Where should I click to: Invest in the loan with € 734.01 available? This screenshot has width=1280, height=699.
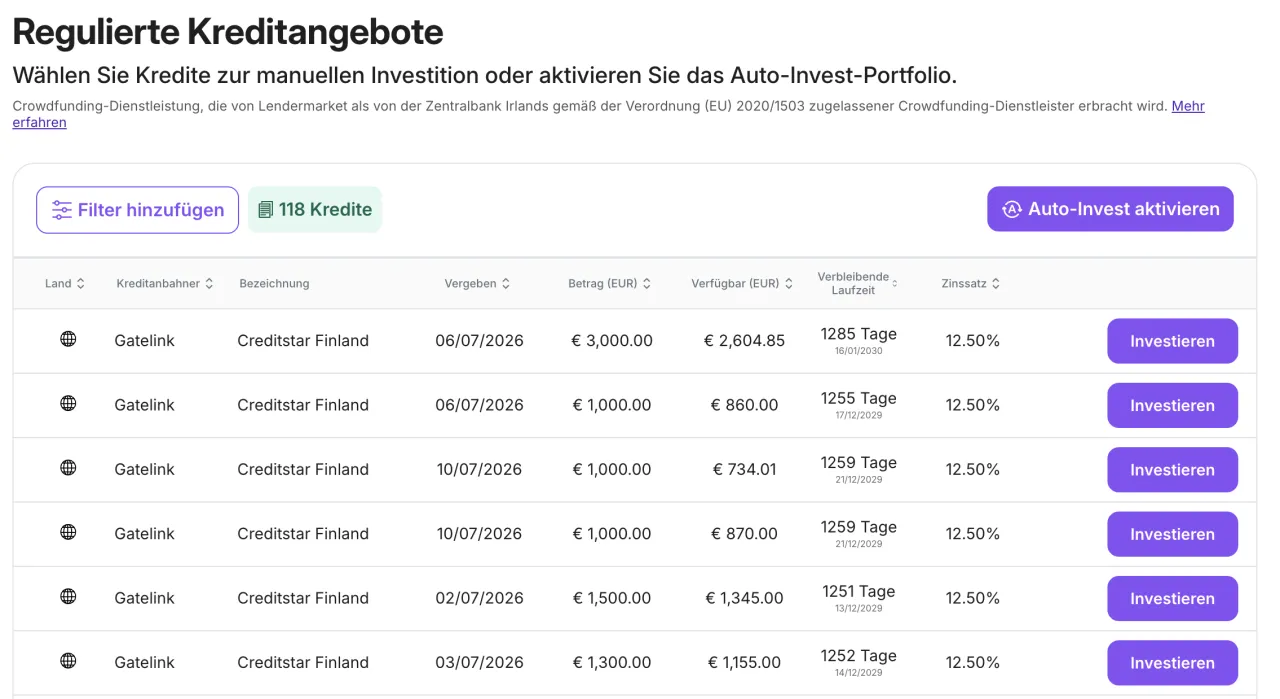point(1172,470)
